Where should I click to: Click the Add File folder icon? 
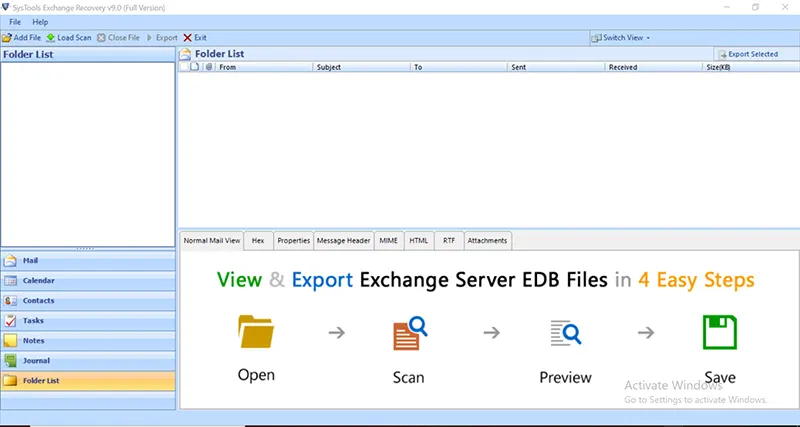pos(7,38)
